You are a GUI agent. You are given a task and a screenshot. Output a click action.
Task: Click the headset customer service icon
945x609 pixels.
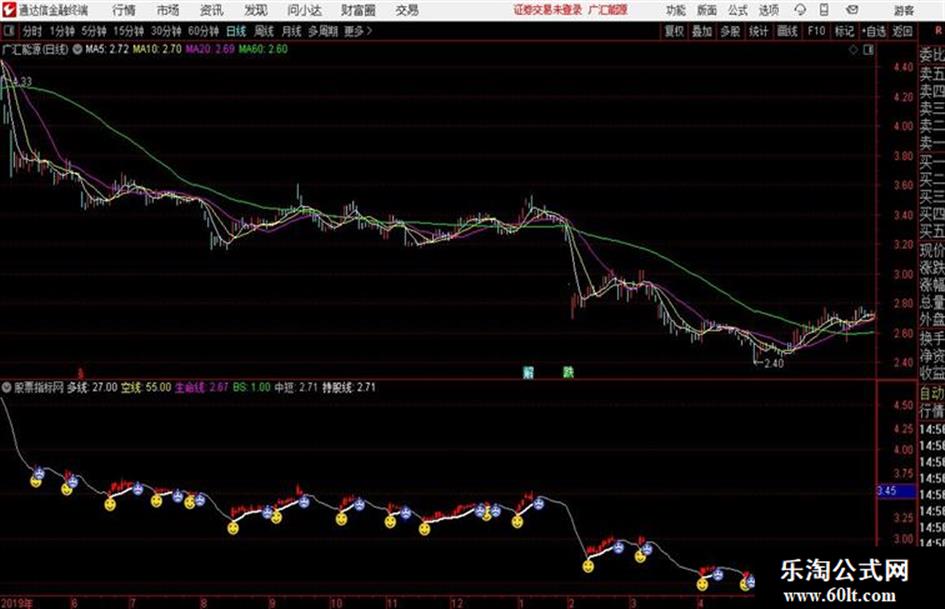point(800,10)
